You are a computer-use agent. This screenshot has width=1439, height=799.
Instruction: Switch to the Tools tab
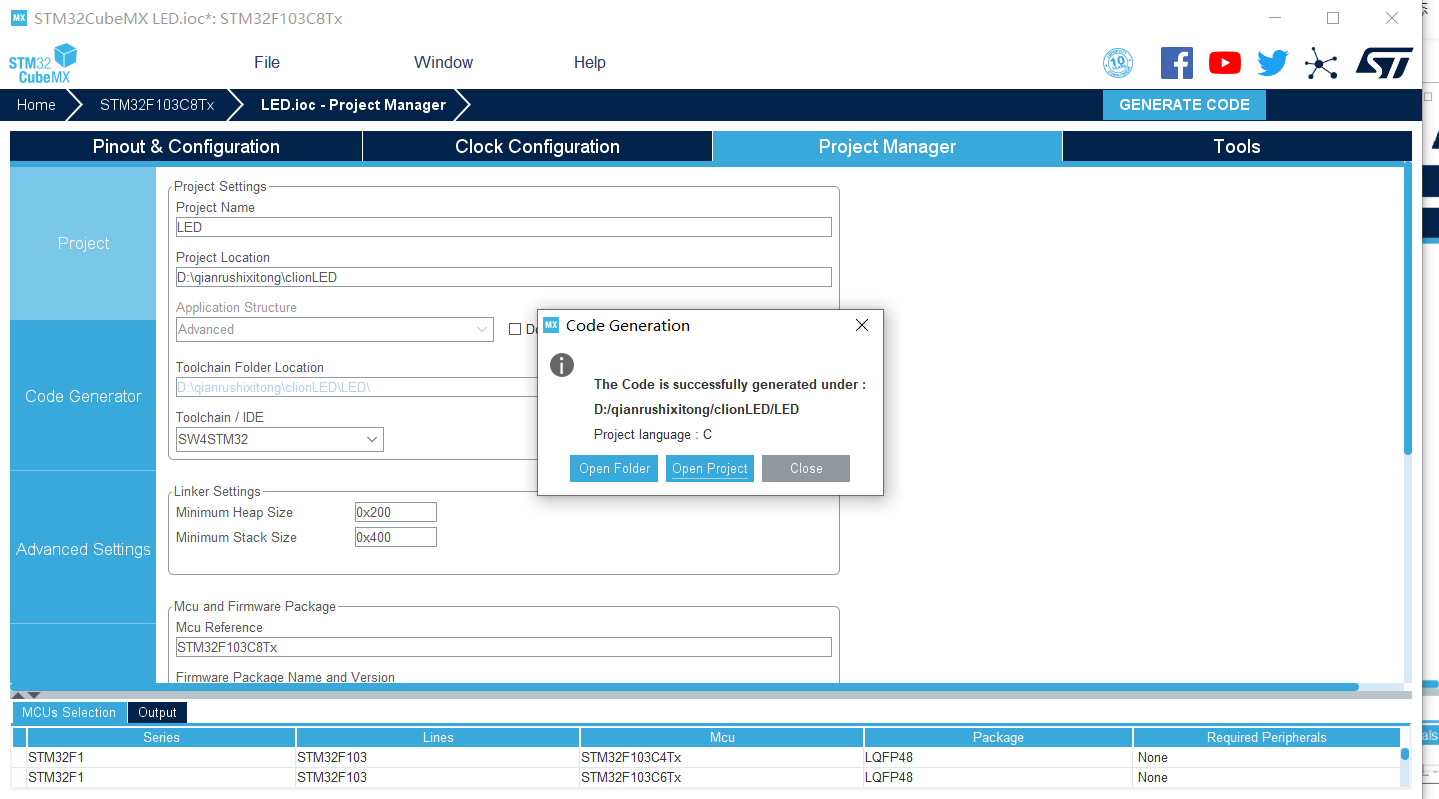point(1237,146)
